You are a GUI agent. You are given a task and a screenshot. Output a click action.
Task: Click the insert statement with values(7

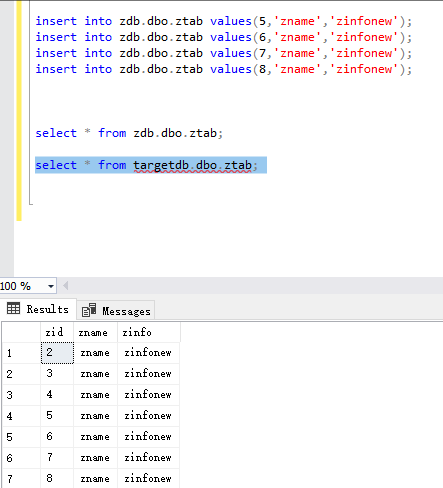pyautogui.click(x=224, y=53)
